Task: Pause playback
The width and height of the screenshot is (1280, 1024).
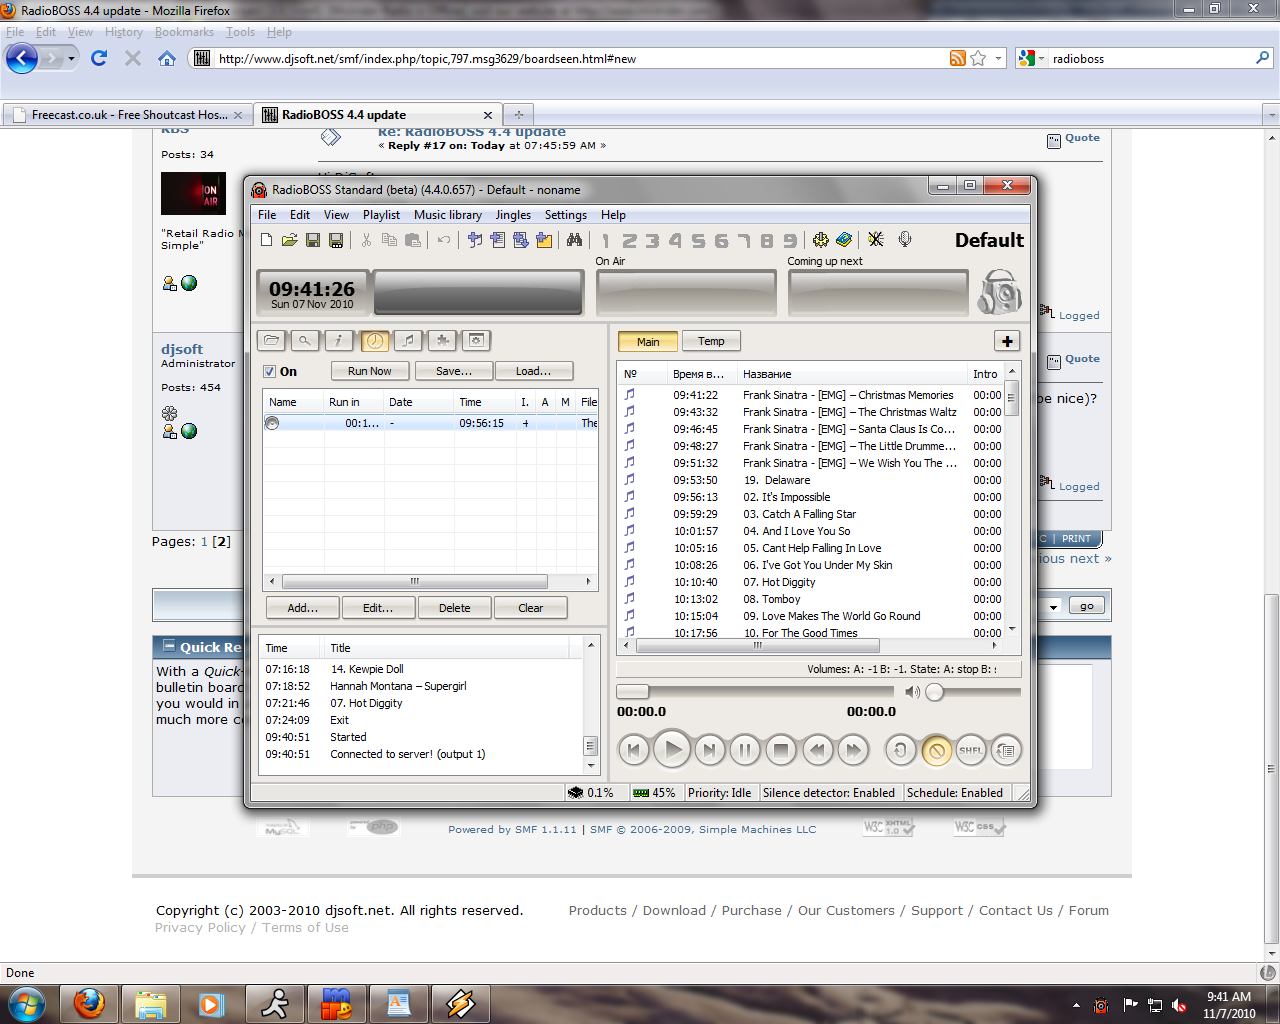Action: point(745,749)
